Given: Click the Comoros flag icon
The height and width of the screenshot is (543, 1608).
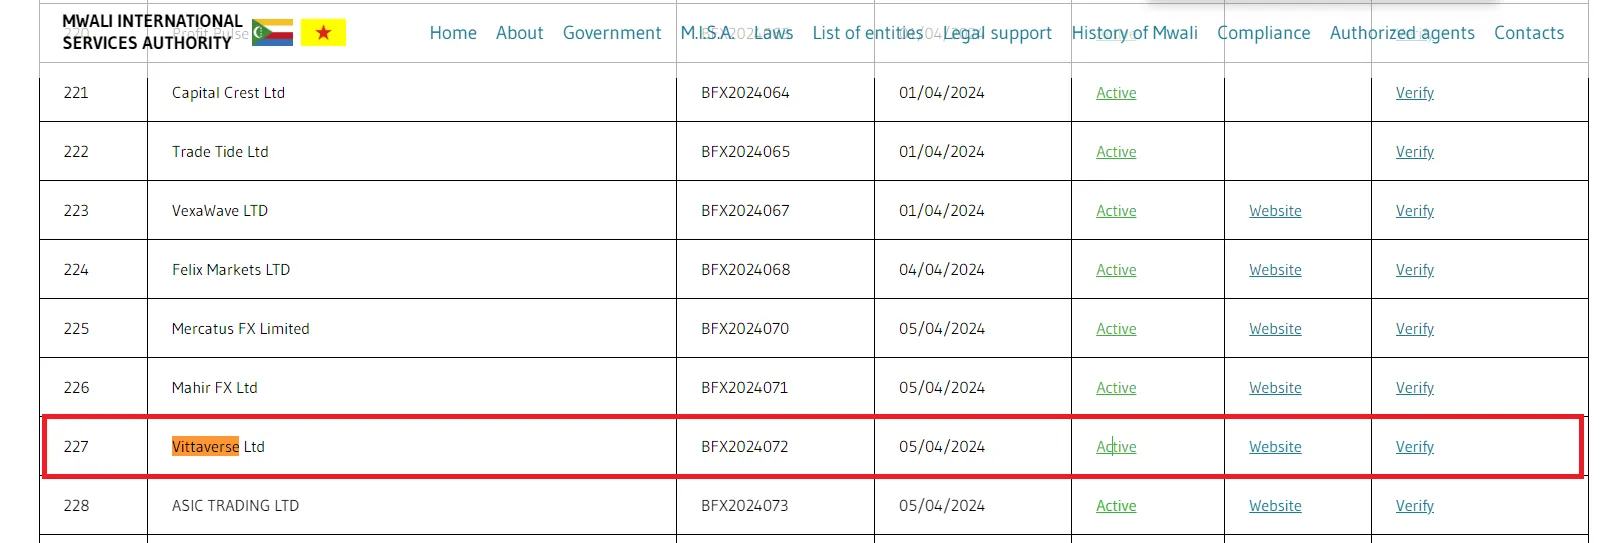Looking at the screenshot, I should tap(272, 33).
